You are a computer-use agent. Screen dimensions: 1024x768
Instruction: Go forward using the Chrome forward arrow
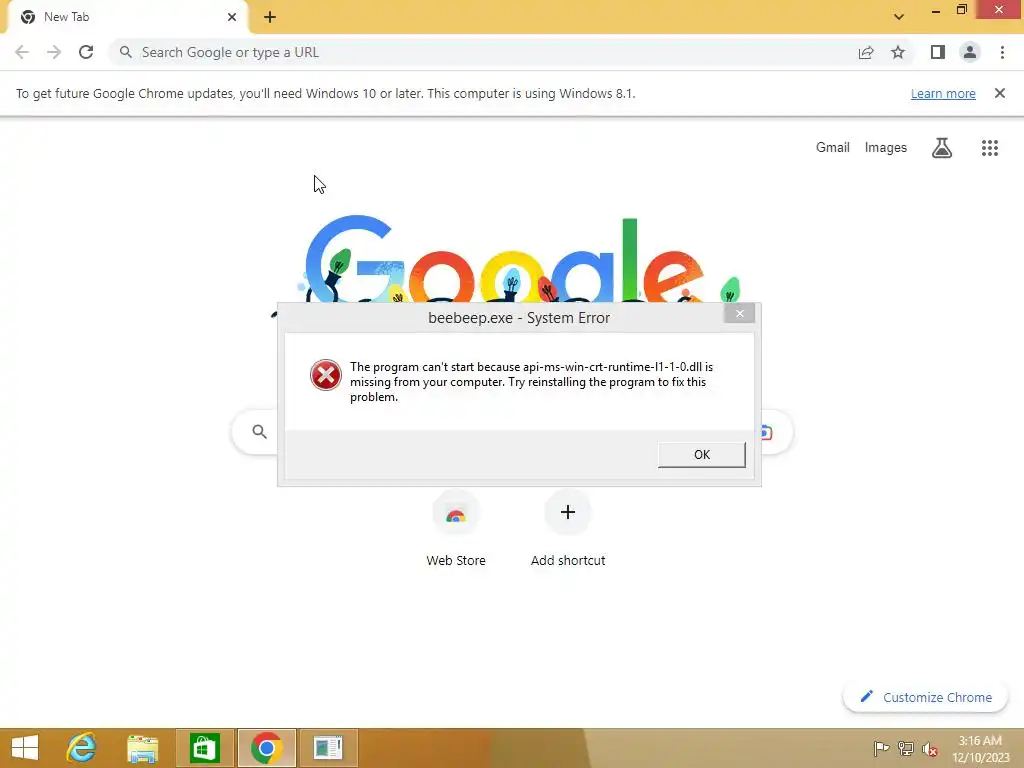click(54, 52)
